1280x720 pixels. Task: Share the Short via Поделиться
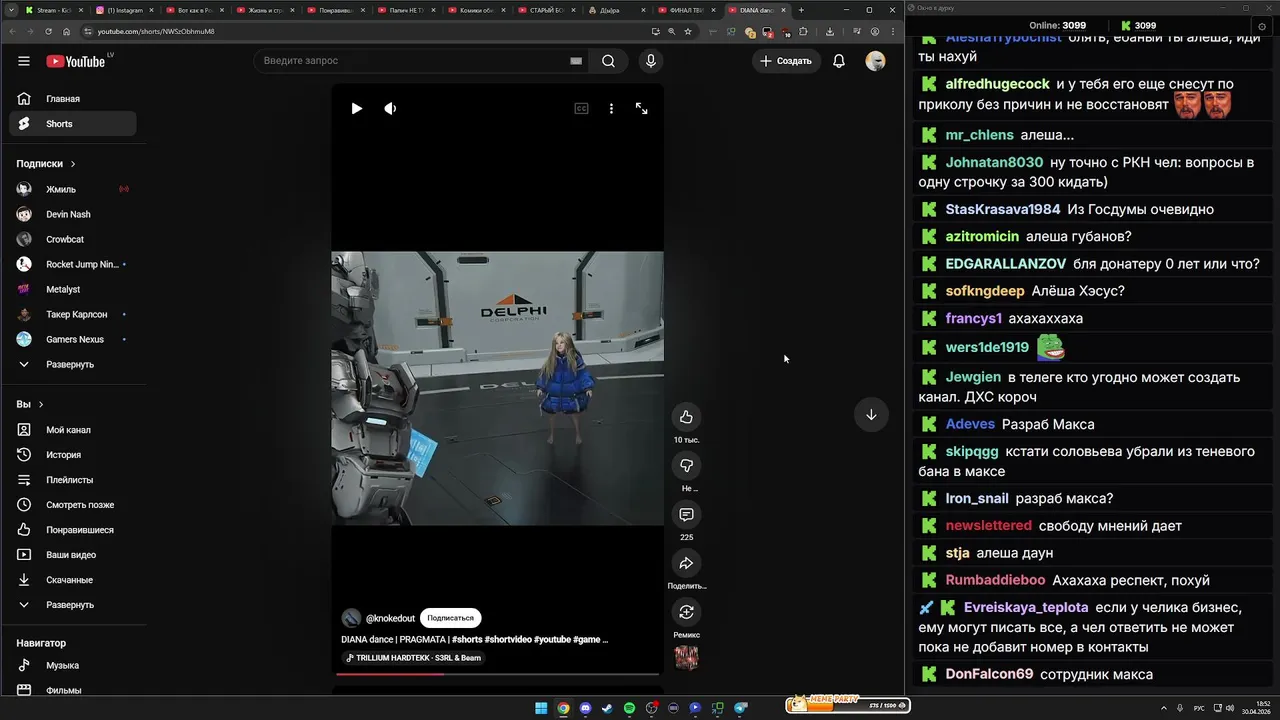click(686, 563)
